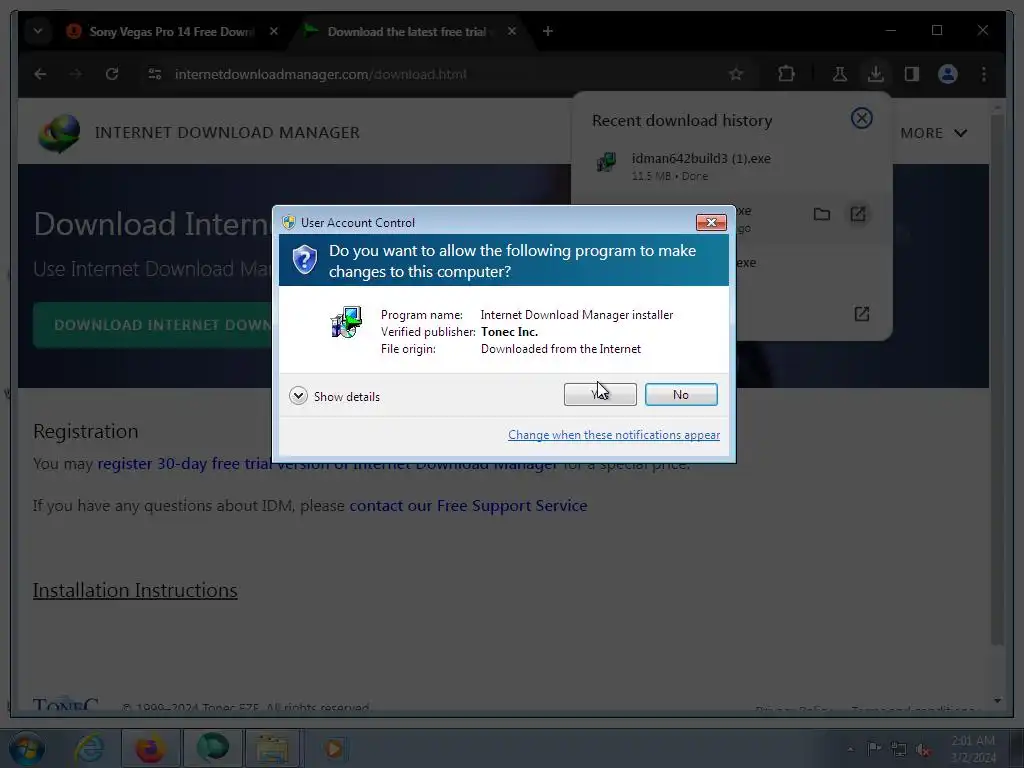1024x768 pixels.
Task: Open Change when these notifications appear link
Action: (613, 435)
